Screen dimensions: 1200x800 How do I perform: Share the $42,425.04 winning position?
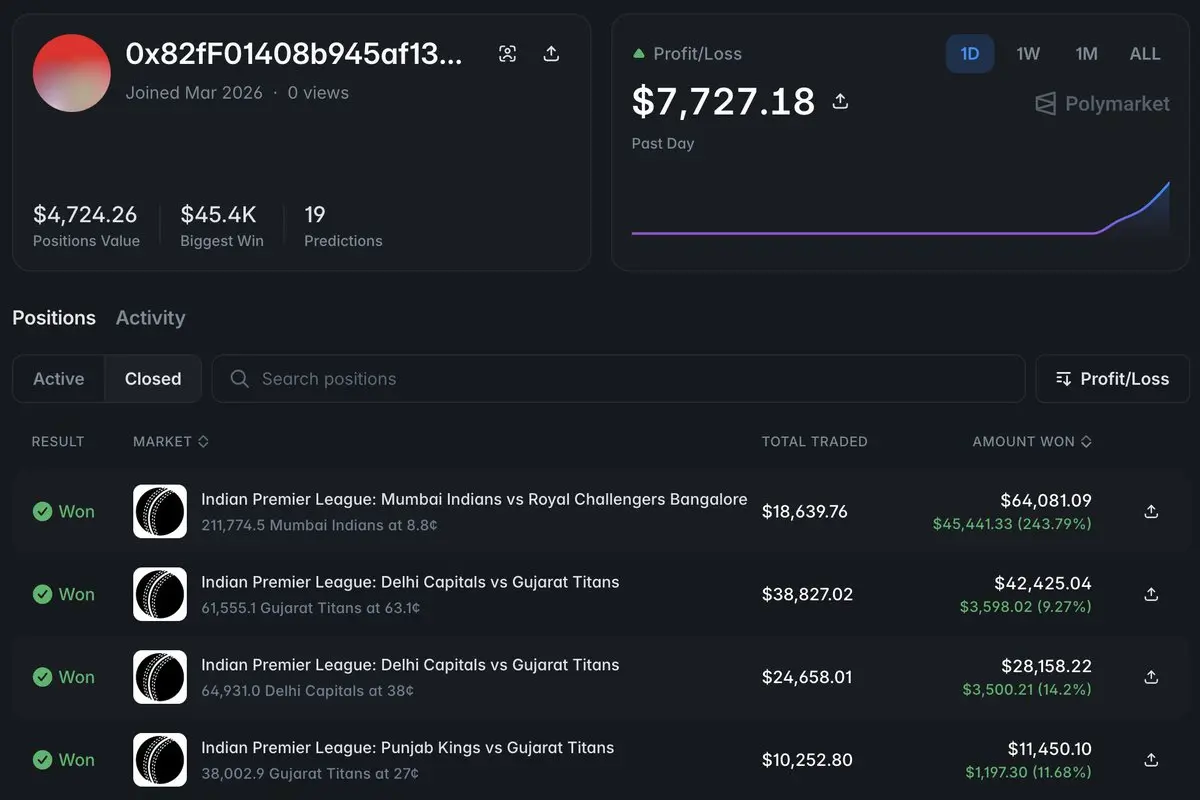click(x=1151, y=594)
